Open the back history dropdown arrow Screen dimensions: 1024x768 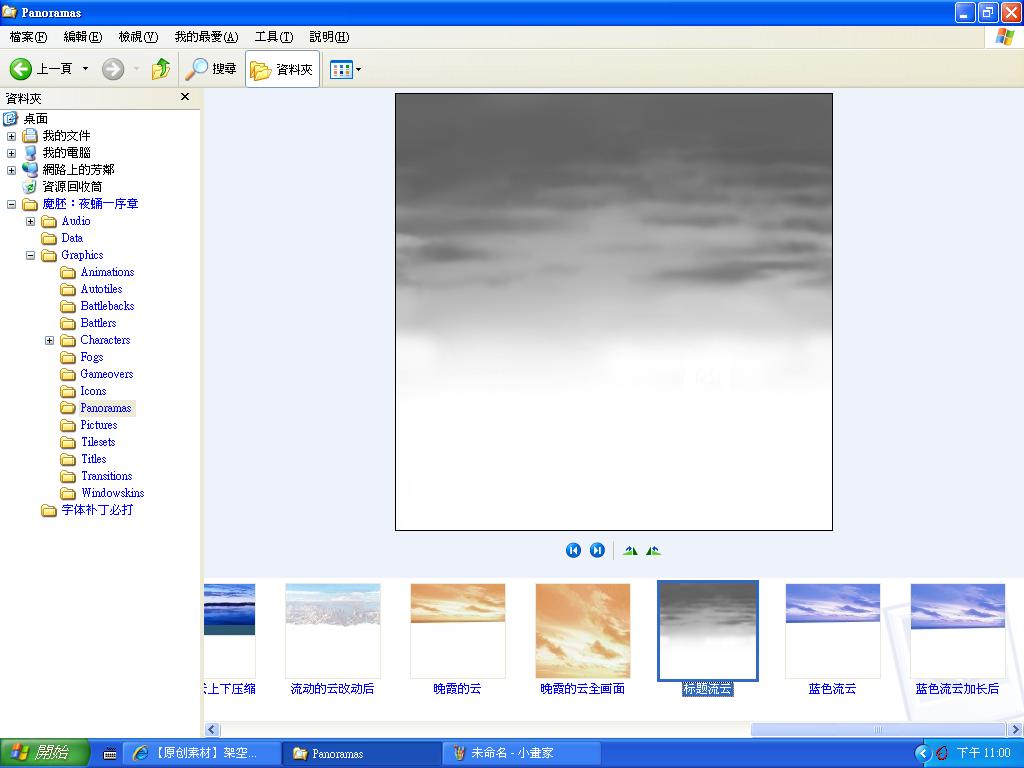[85, 69]
